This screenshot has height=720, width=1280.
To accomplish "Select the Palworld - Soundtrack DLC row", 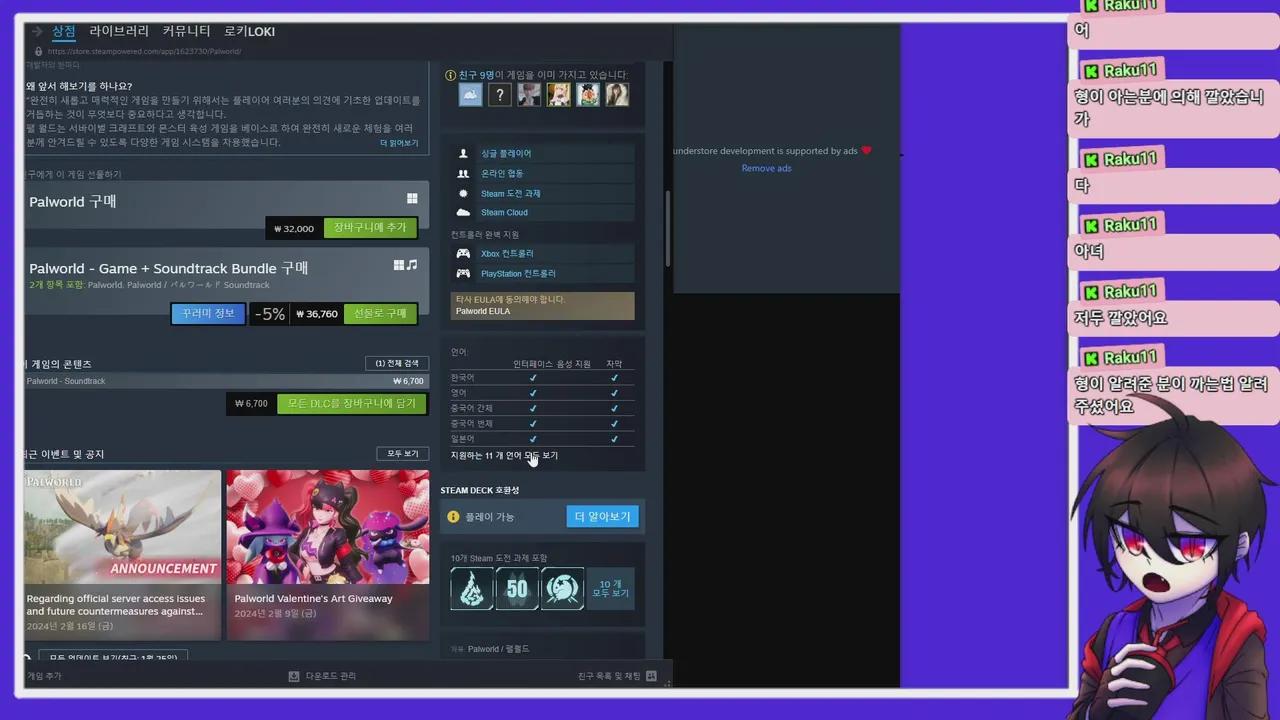I will 227,381.
